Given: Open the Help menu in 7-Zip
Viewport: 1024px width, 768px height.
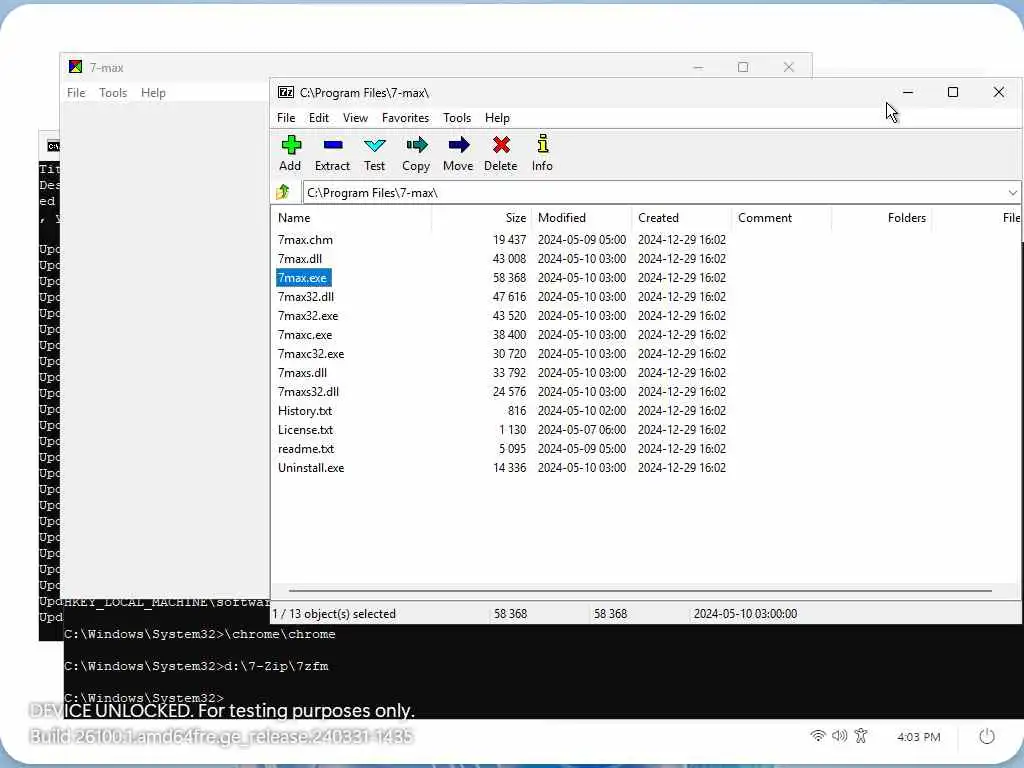Looking at the screenshot, I should (497, 118).
